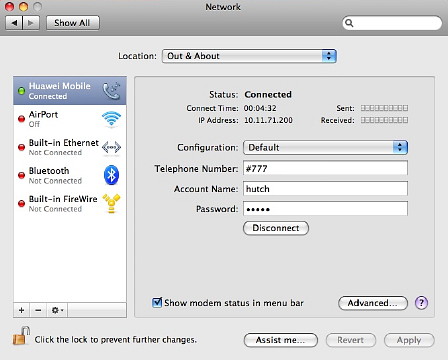Click the red status dot beside Built-in Ethernet
The image size is (448, 360).
tap(21, 147)
